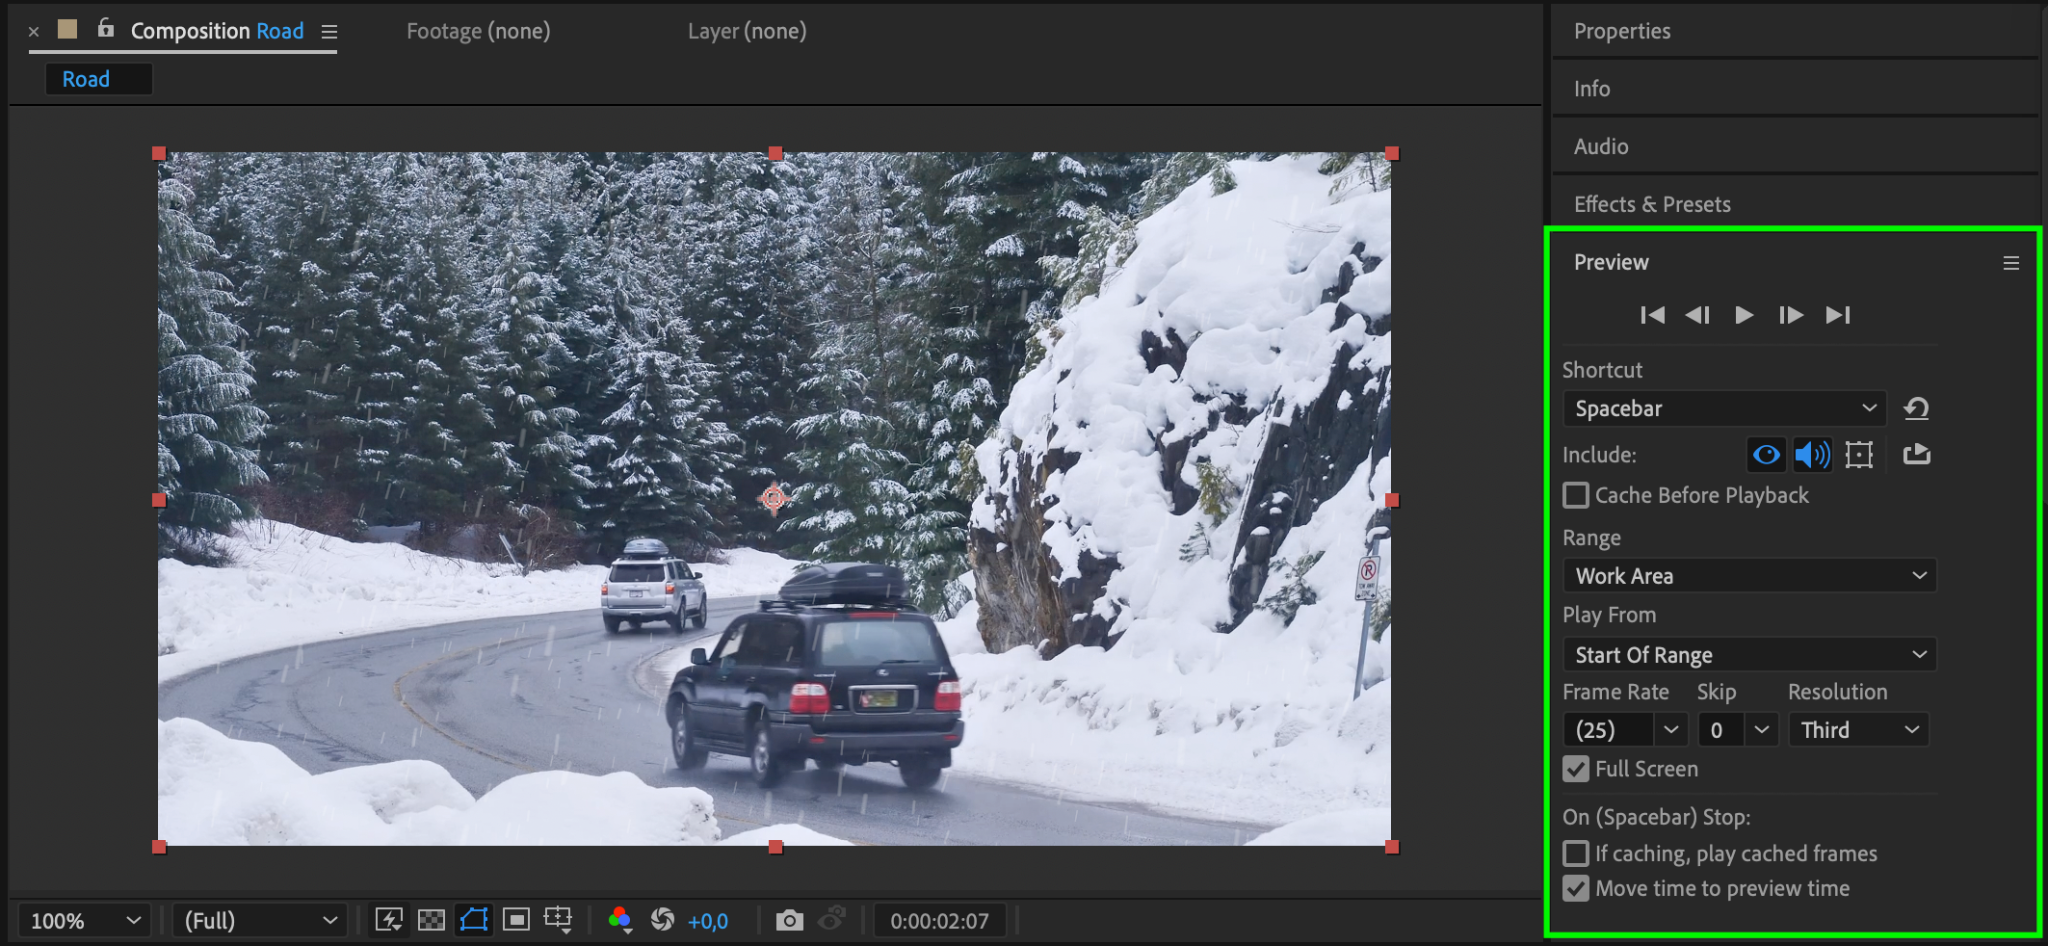Toggle video inclusion eye icon
Image resolution: width=2048 pixels, height=946 pixels.
pyautogui.click(x=1766, y=455)
